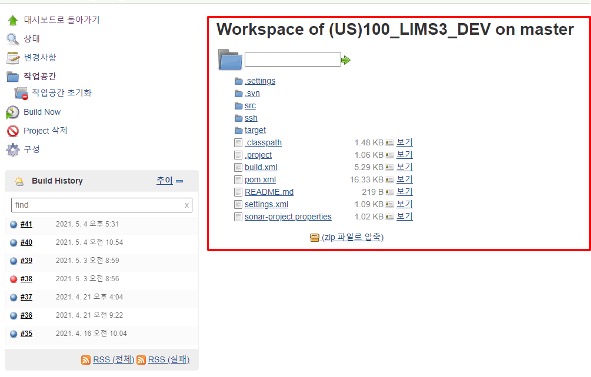Click the weather icon beside Build History
The width and height of the screenshot is (591, 377).
(19, 181)
